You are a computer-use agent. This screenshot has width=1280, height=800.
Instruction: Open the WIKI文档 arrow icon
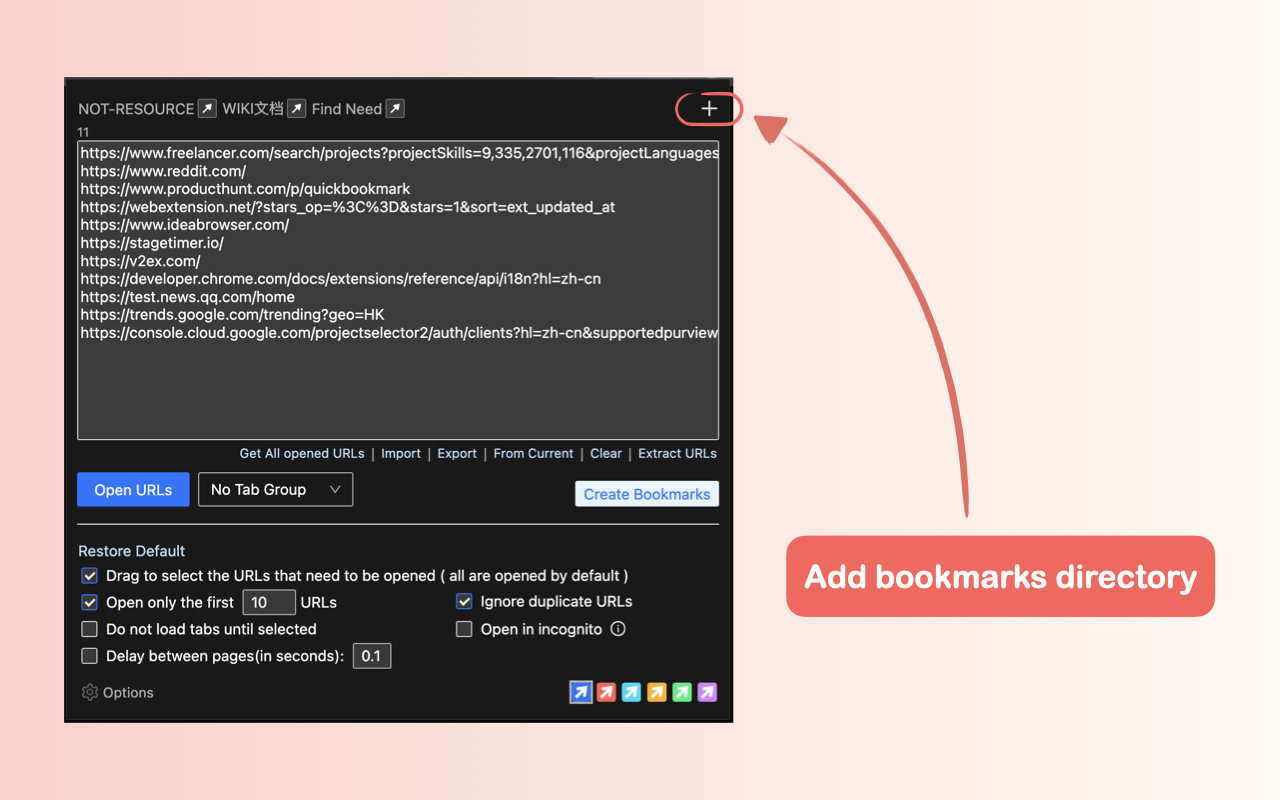(x=296, y=109)
